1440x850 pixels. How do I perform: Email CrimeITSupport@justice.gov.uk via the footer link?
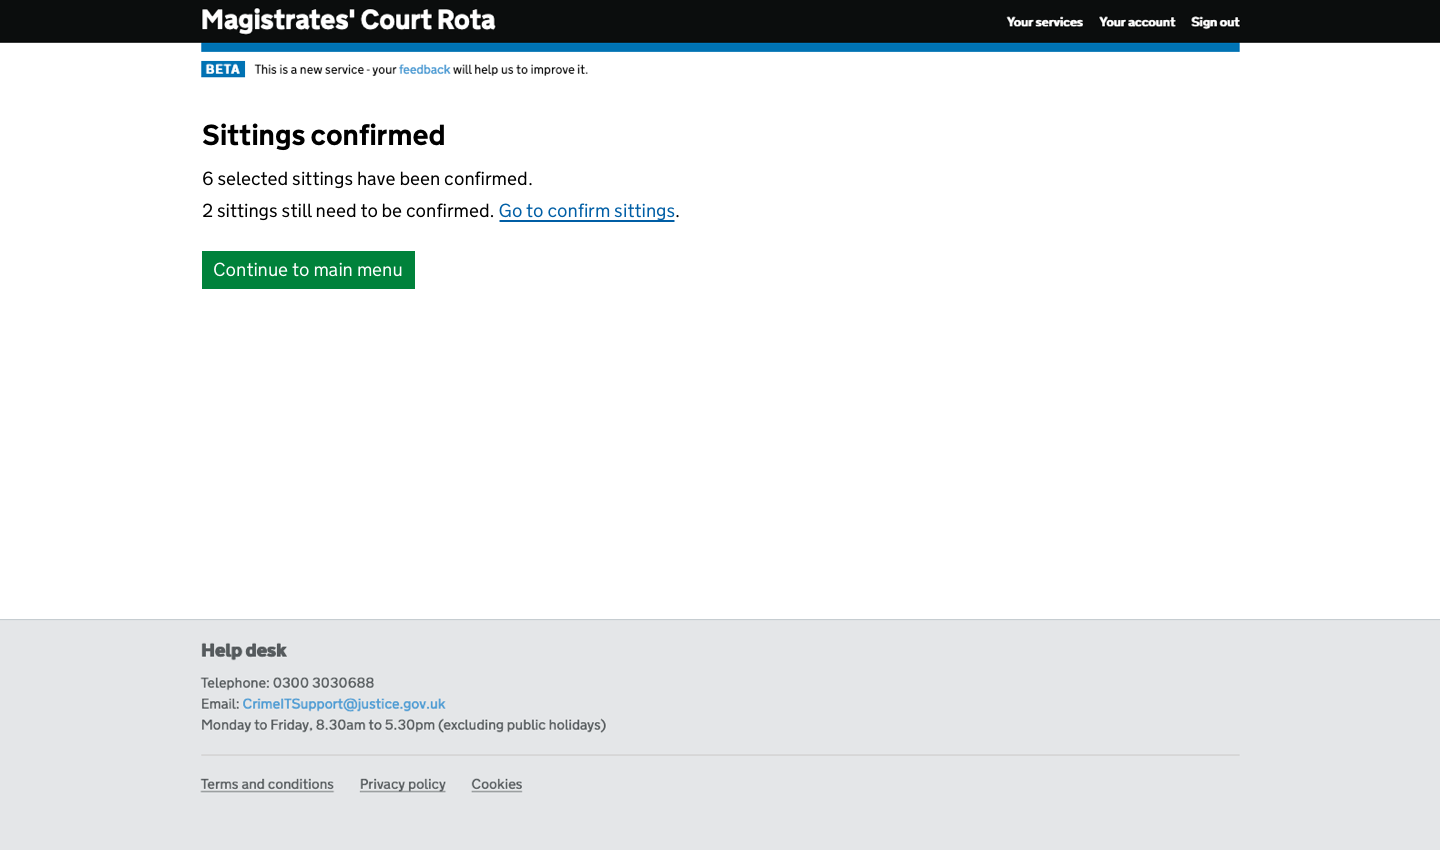tap(343, 704)
